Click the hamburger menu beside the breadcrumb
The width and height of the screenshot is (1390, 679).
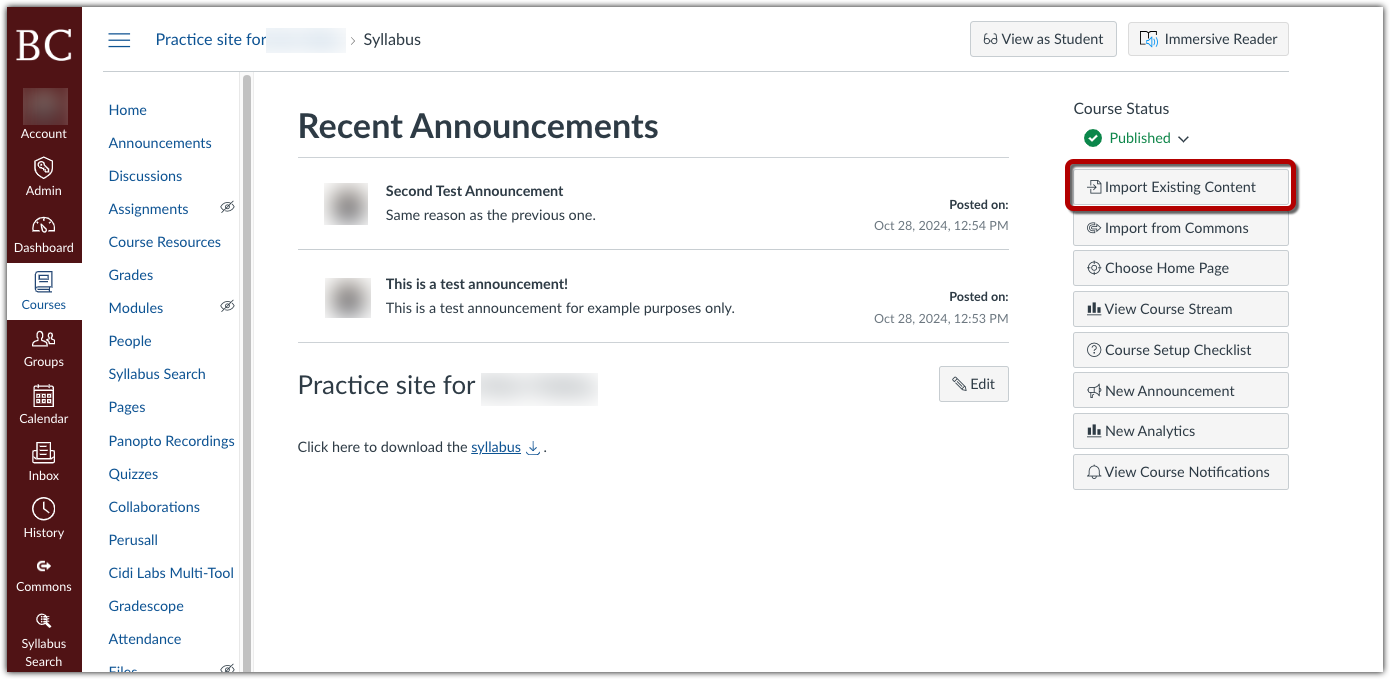[119, 40]
